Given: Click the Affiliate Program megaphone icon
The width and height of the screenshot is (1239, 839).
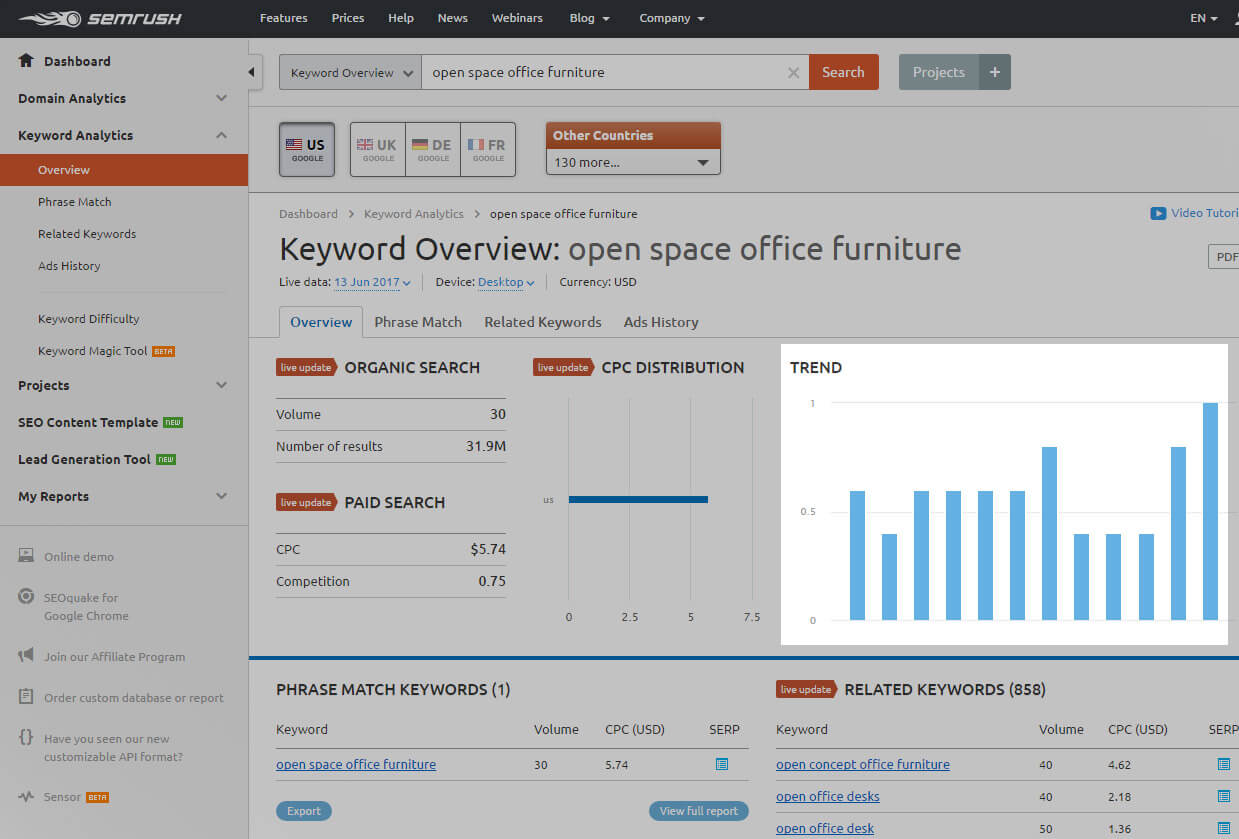Looking at the screenshot, I should (x=26, y=656).
